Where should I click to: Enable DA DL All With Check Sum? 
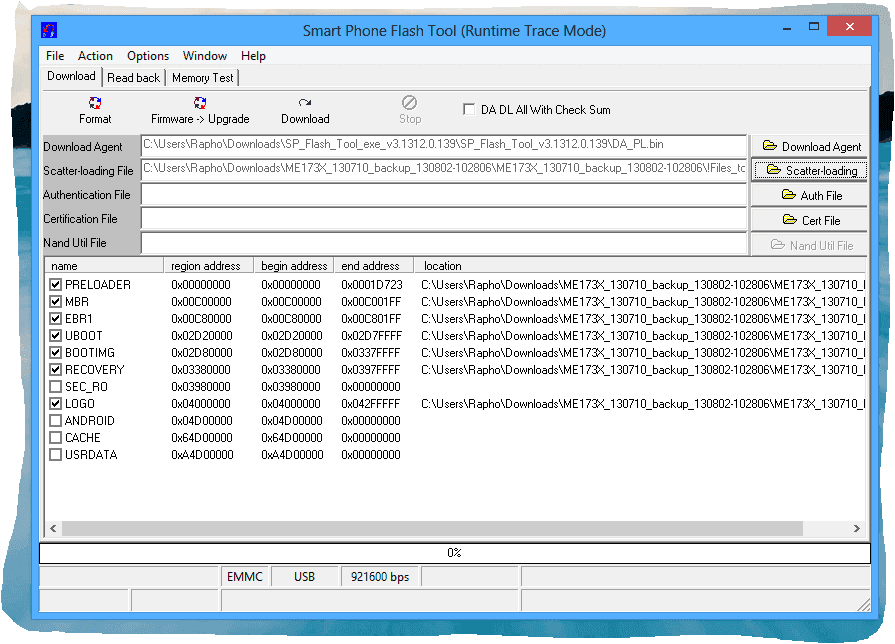coord(469,109)
